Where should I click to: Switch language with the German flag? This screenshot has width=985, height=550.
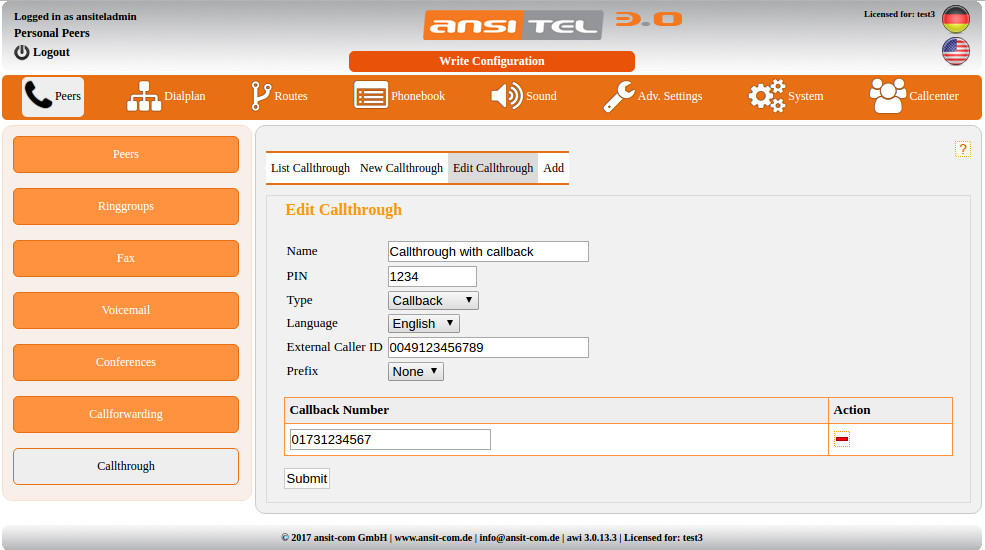955,19
